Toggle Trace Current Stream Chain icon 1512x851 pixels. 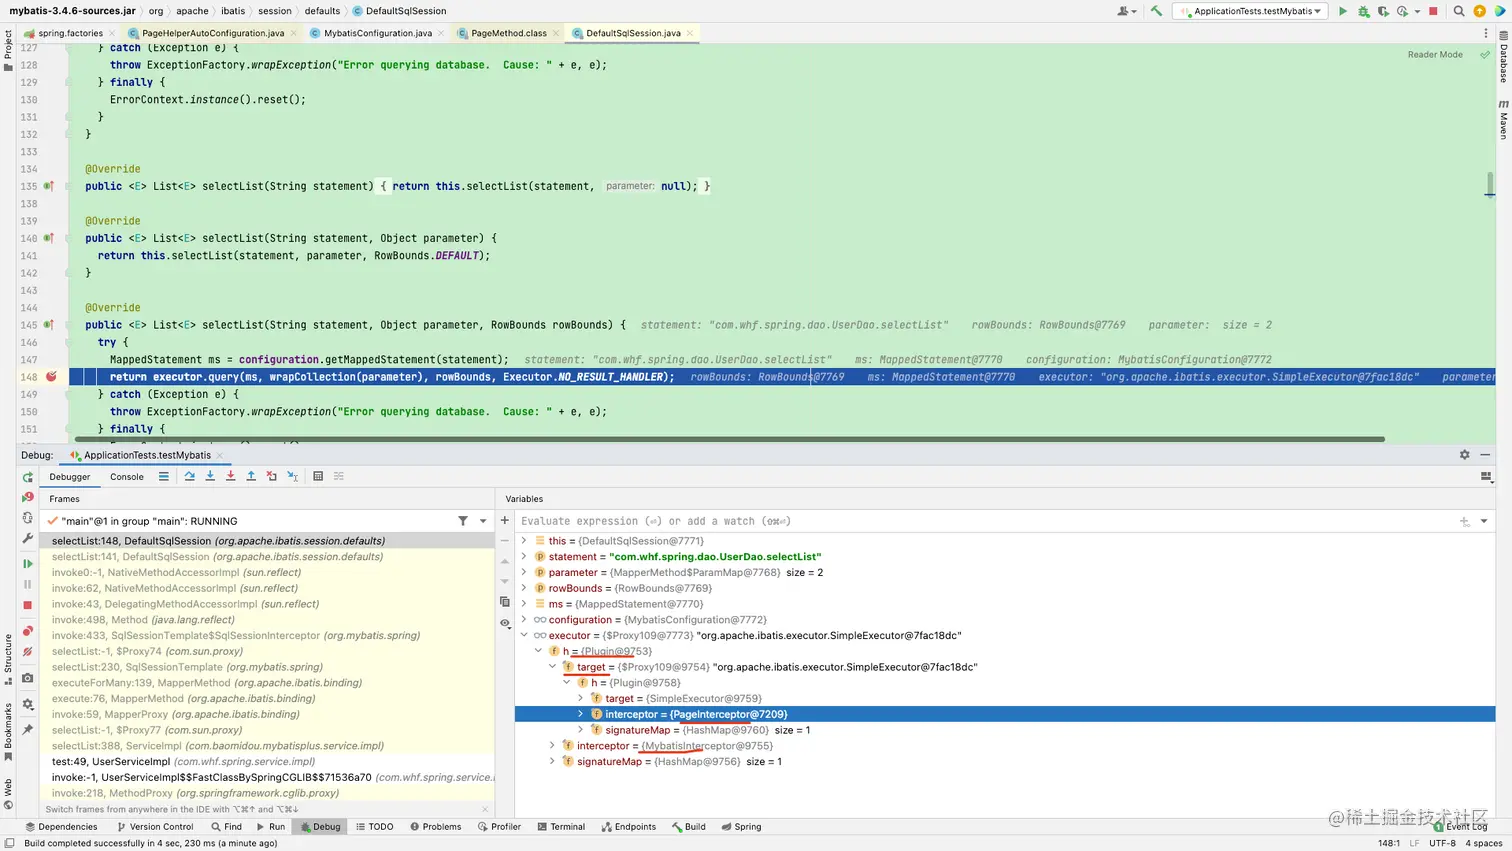pyautogui.click(x=339, y=476)
